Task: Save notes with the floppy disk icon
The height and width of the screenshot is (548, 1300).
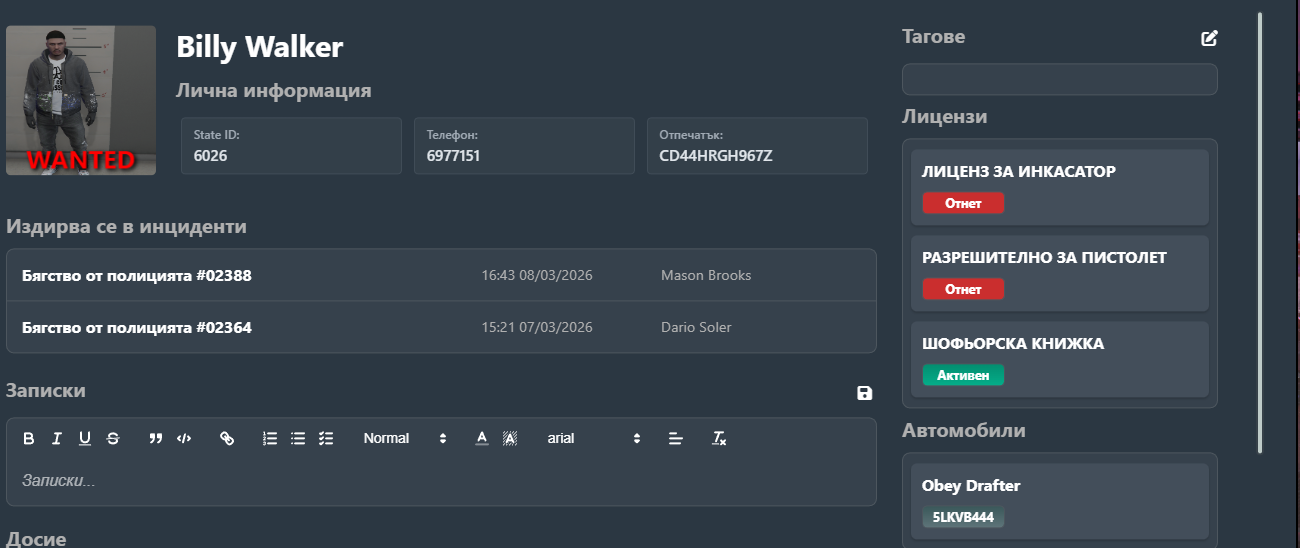Action: click(x=865, y=393)
